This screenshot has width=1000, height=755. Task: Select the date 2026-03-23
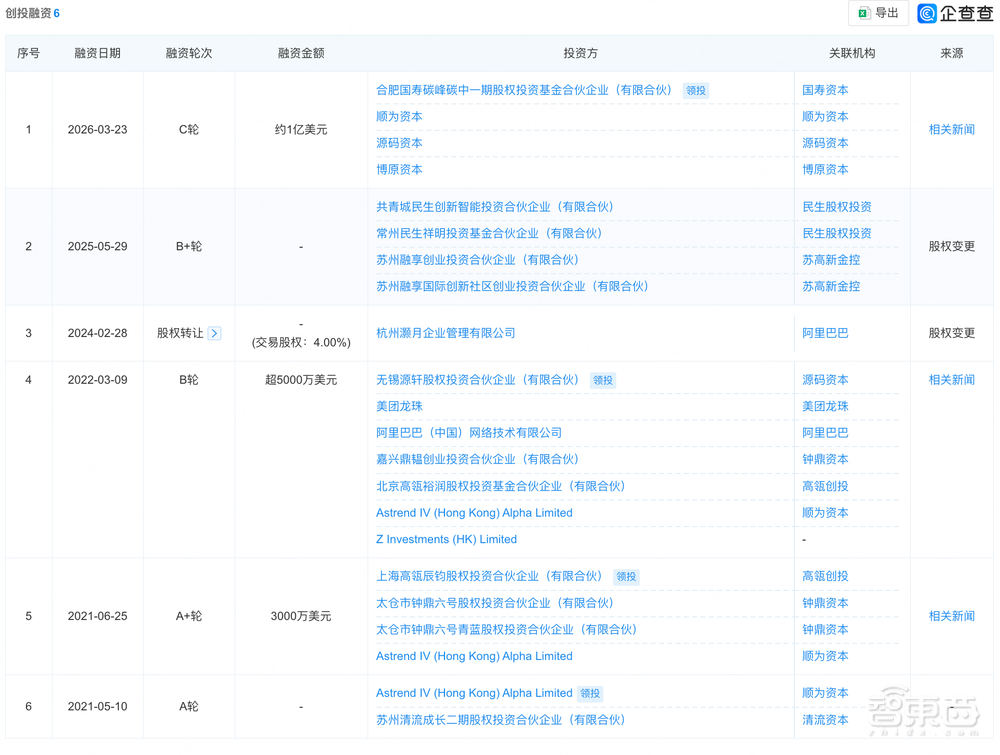pos(98,129)
